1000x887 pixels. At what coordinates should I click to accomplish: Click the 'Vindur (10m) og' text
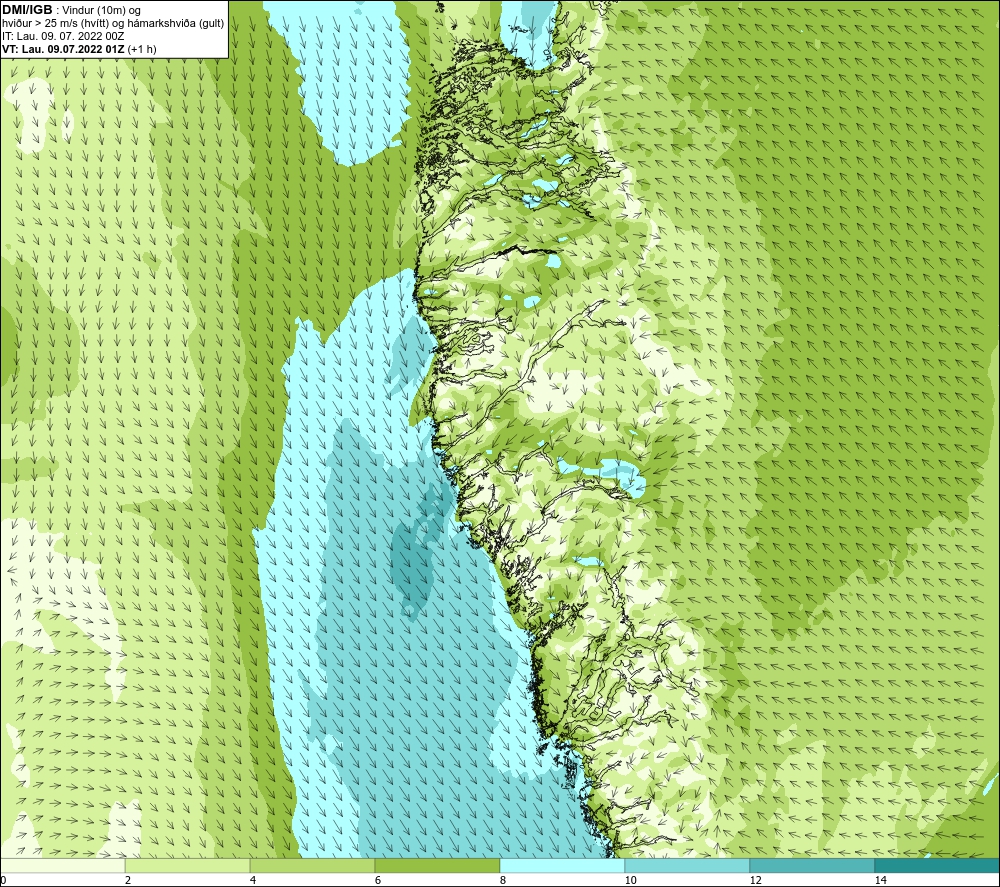(101, 11)
